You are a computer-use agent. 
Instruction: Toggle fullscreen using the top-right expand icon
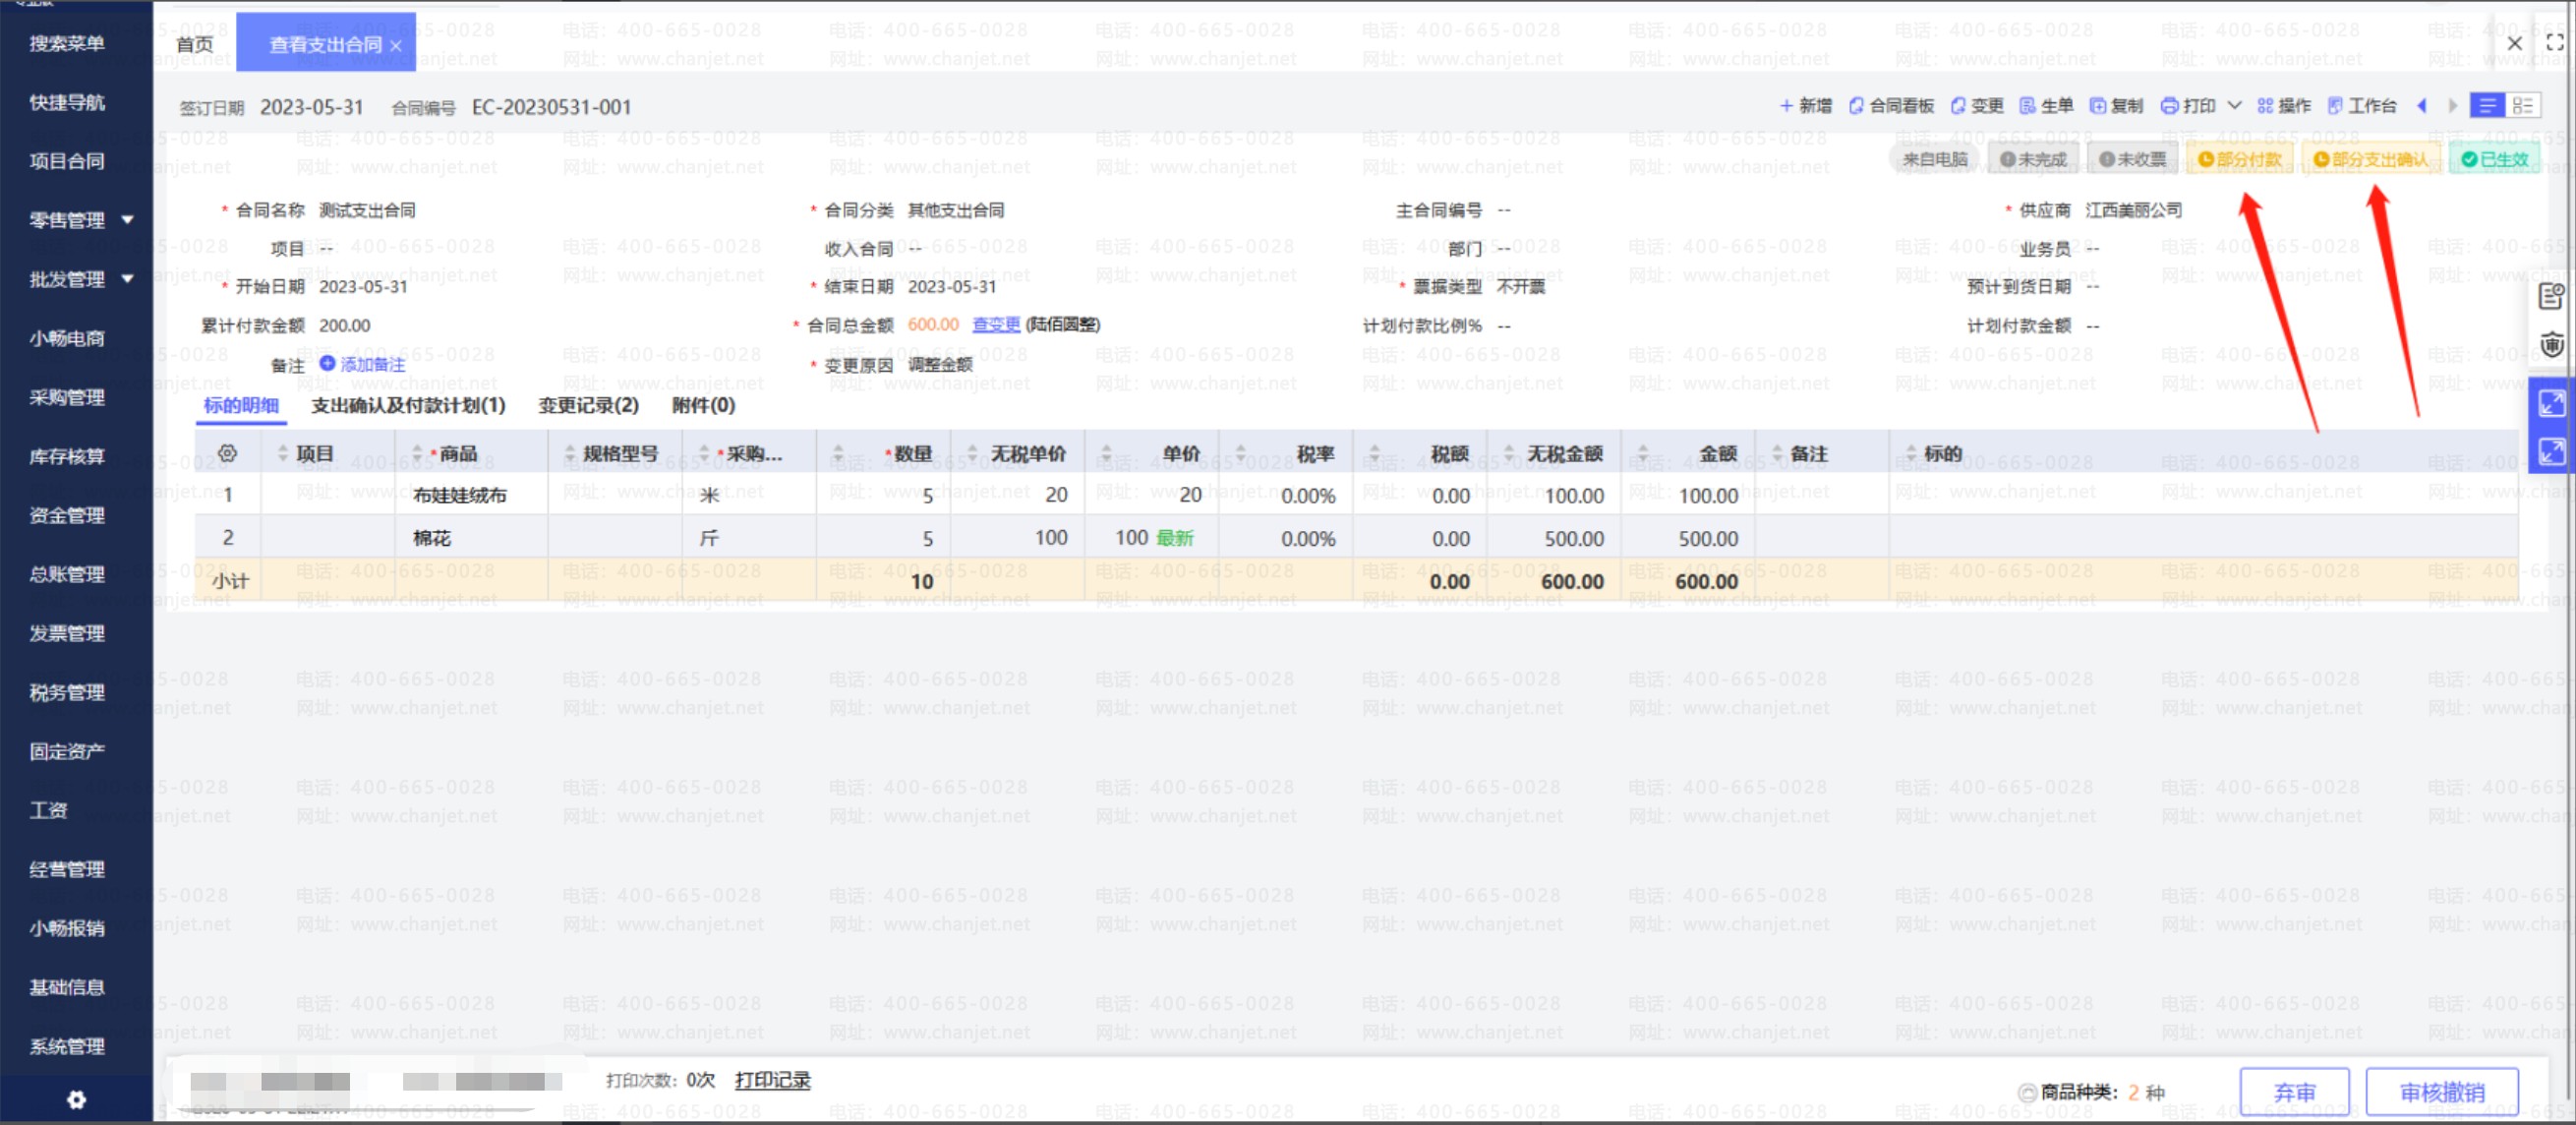pos(2555,42)
